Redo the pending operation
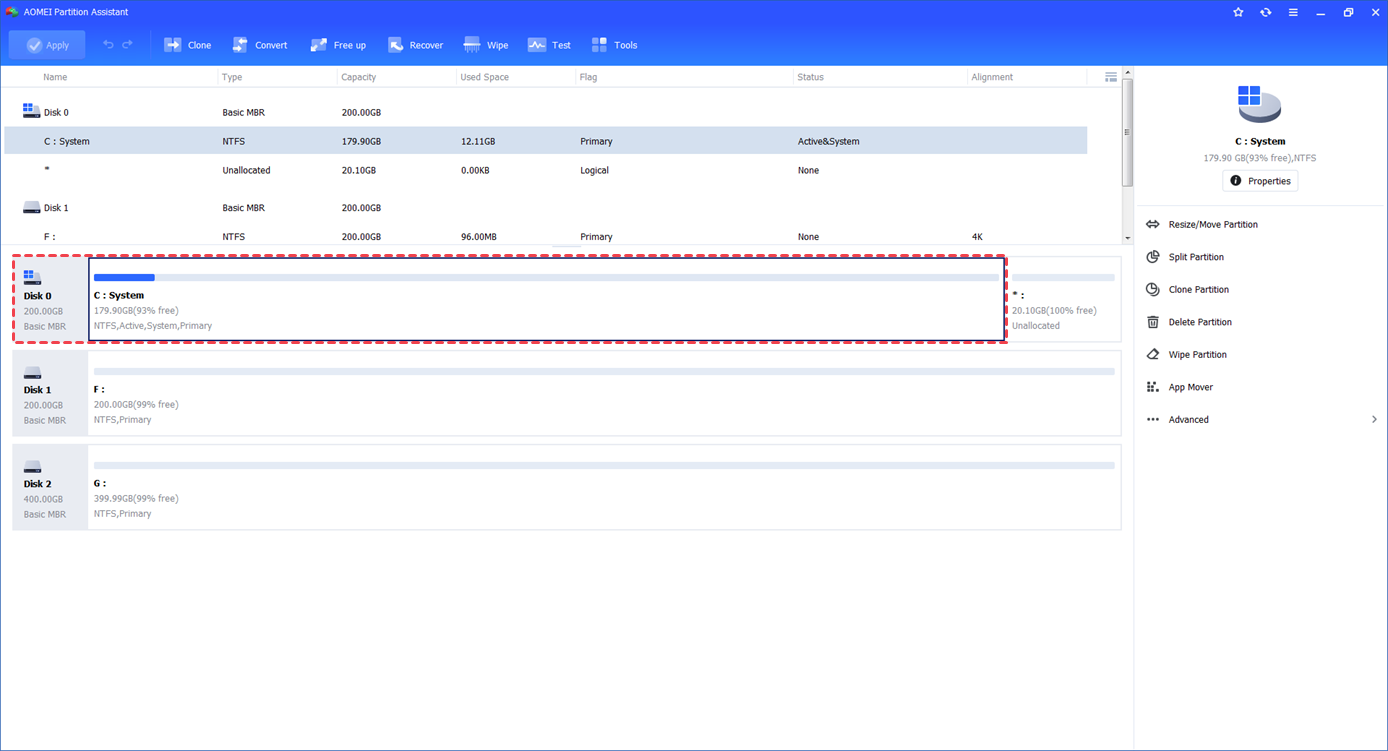This screenshot has height=751, width=1388. click(127, 45)
